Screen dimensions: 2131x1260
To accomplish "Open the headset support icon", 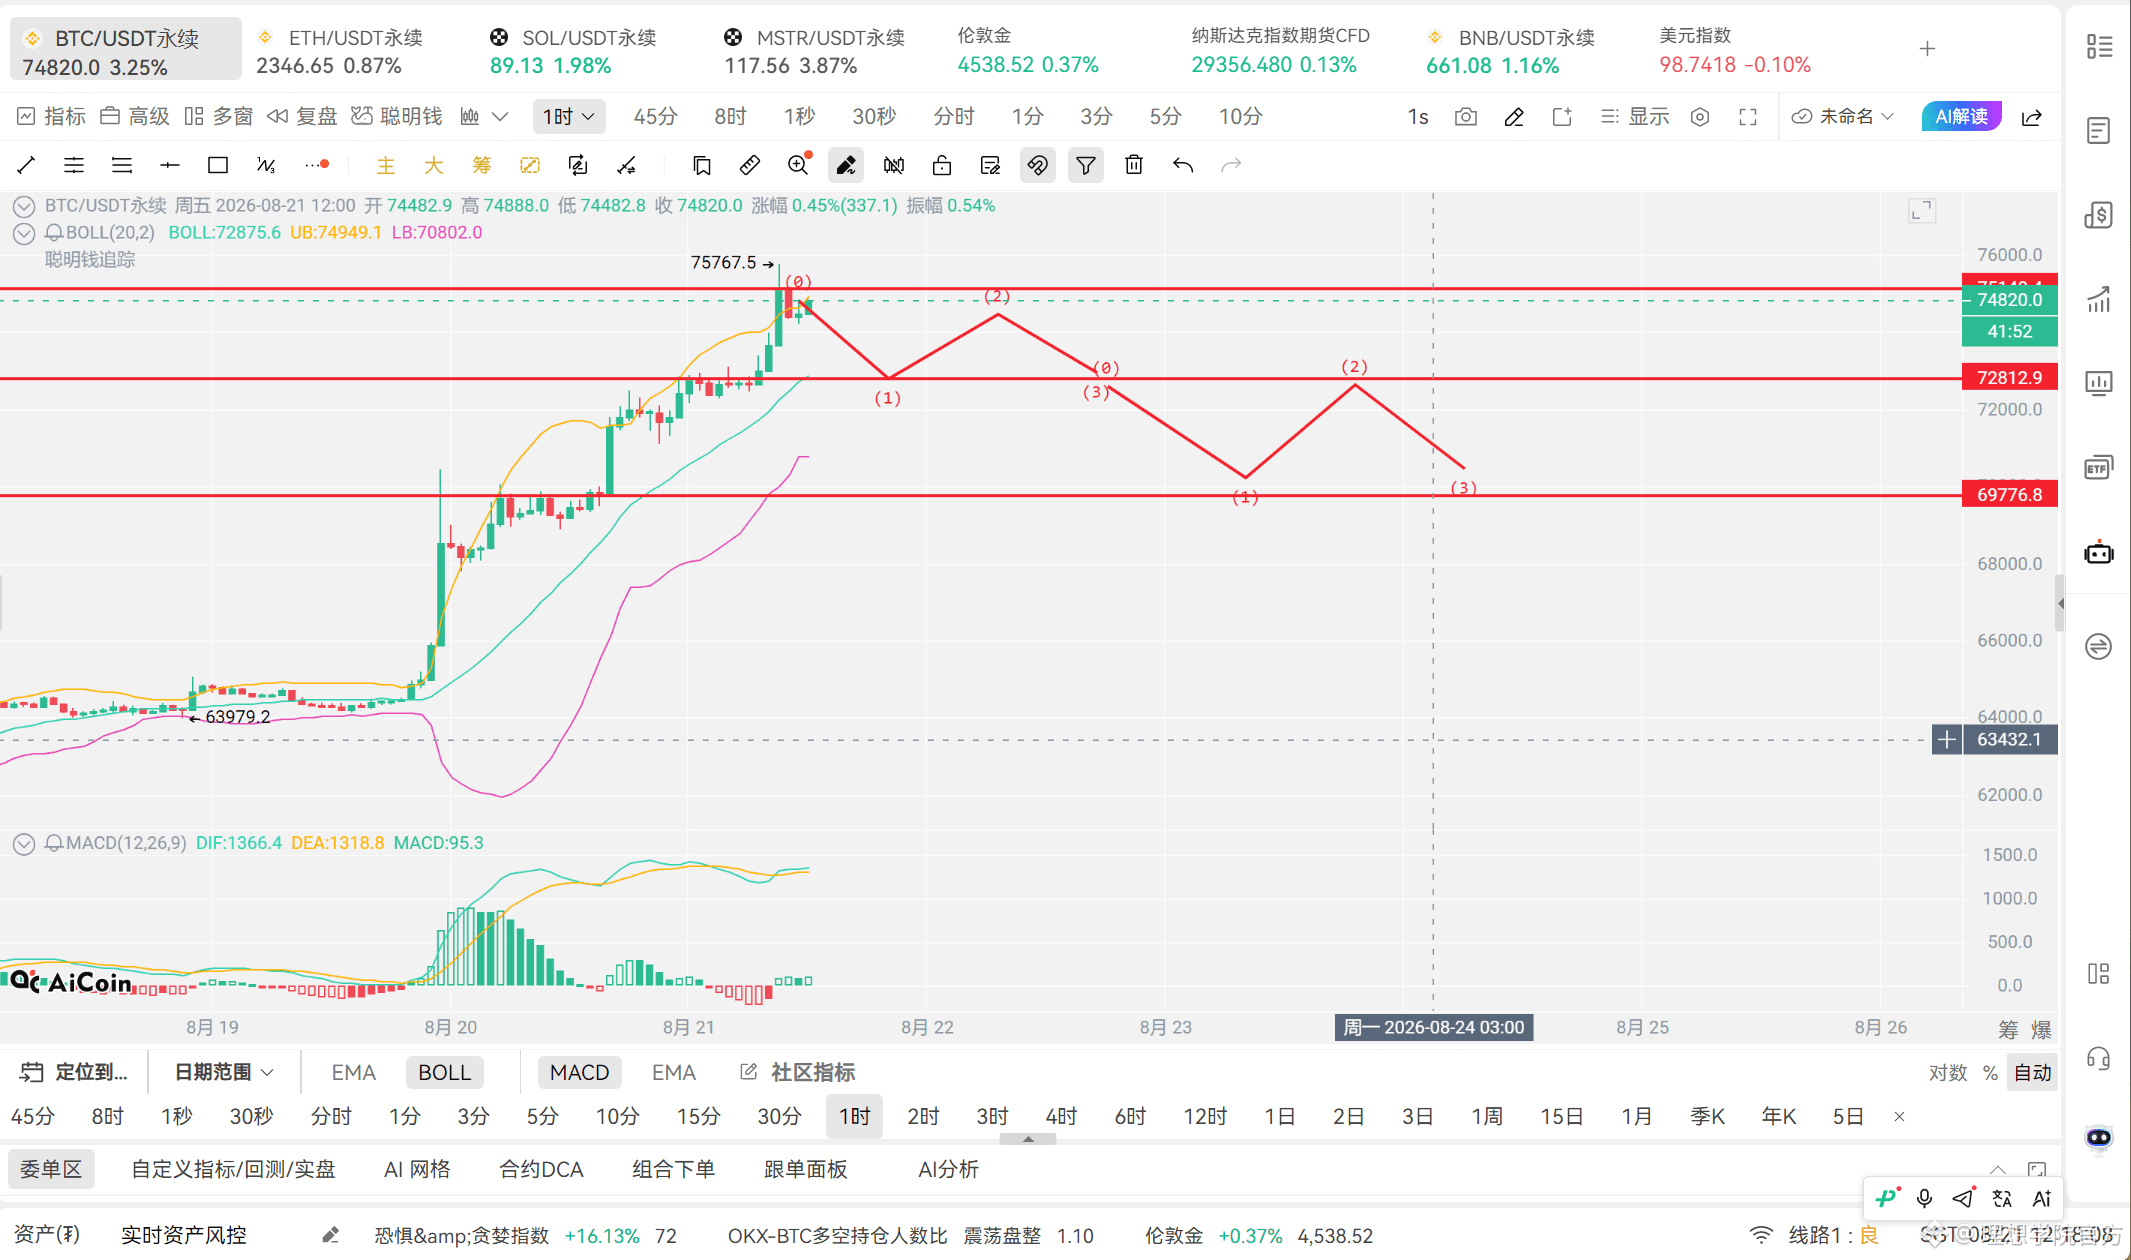I will (x=2099, y=1059).
